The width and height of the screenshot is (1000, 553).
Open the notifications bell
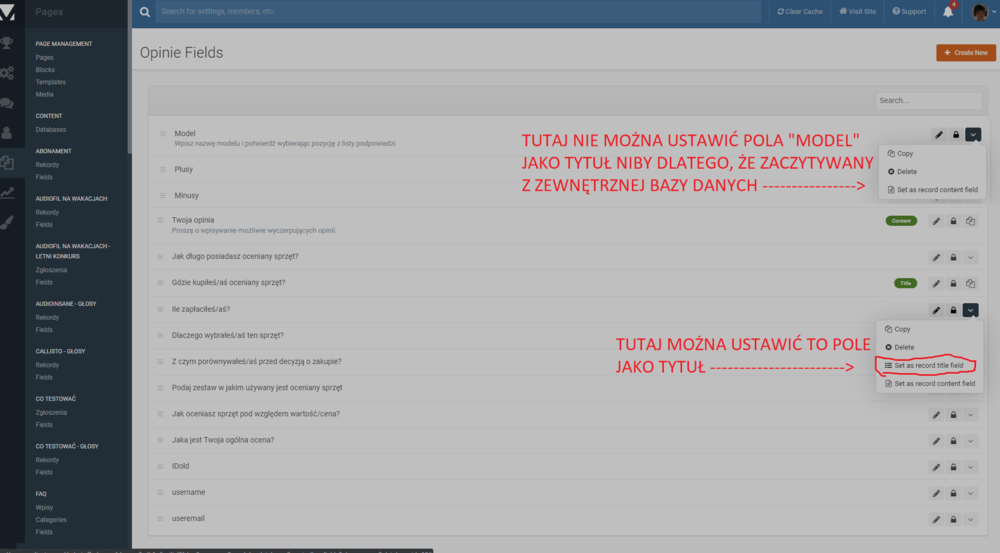pos(948,11)
